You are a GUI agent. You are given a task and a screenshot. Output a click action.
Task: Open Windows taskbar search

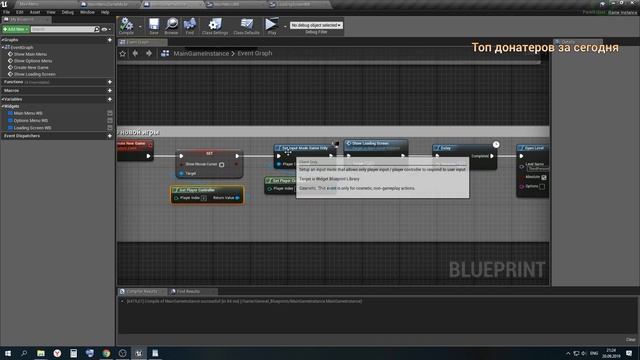(x=24, y=353)
